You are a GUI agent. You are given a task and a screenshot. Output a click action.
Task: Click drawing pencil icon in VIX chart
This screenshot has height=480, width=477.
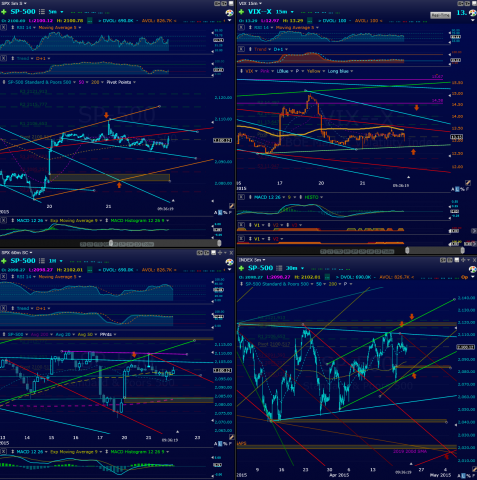click(x=468, y=183)
